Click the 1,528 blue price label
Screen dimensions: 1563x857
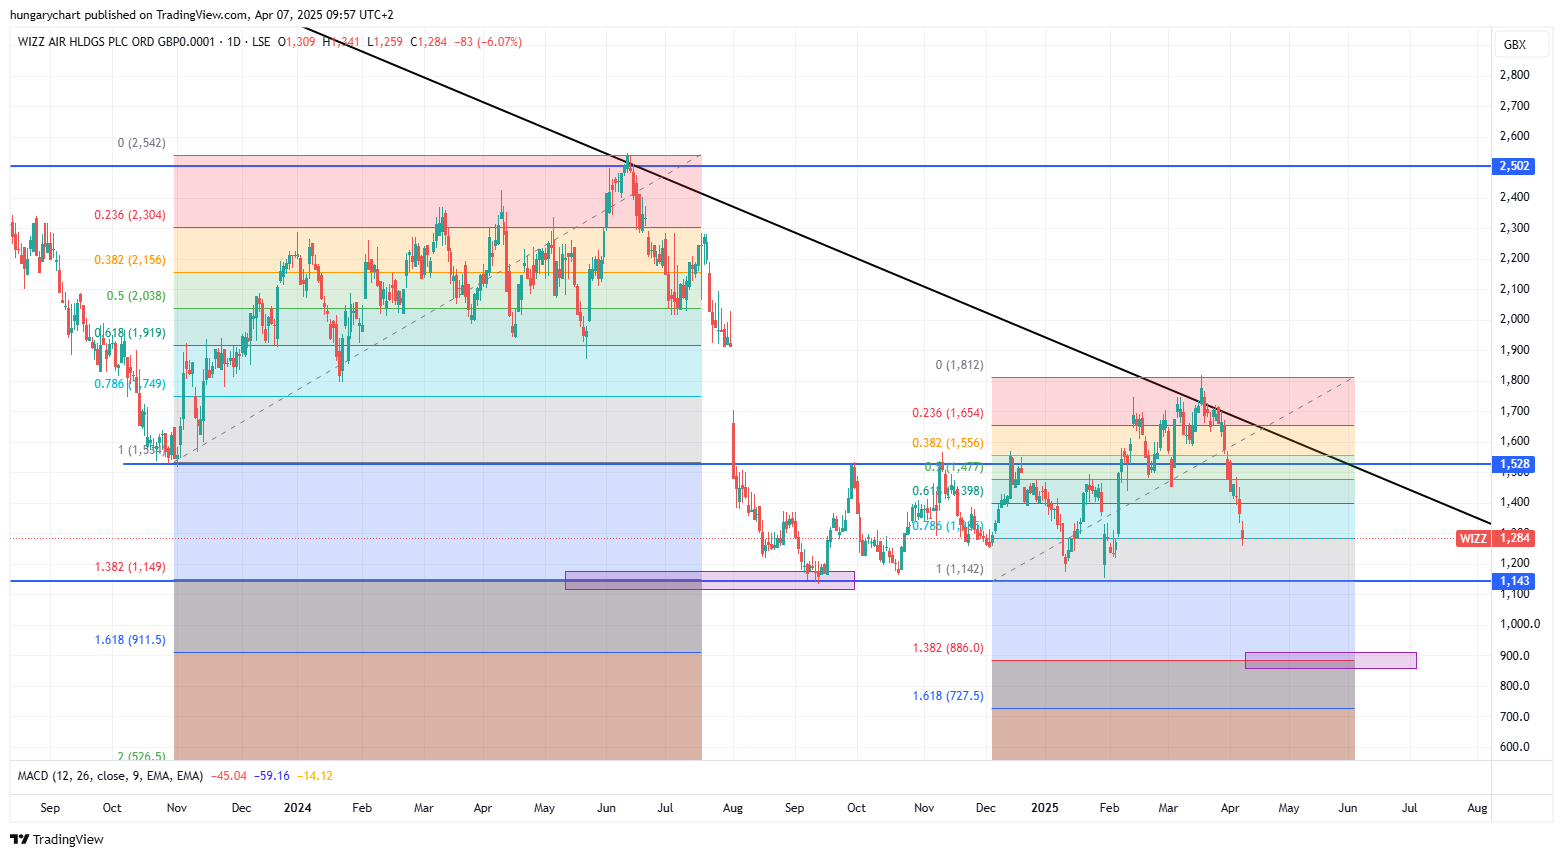[1514, 464]
